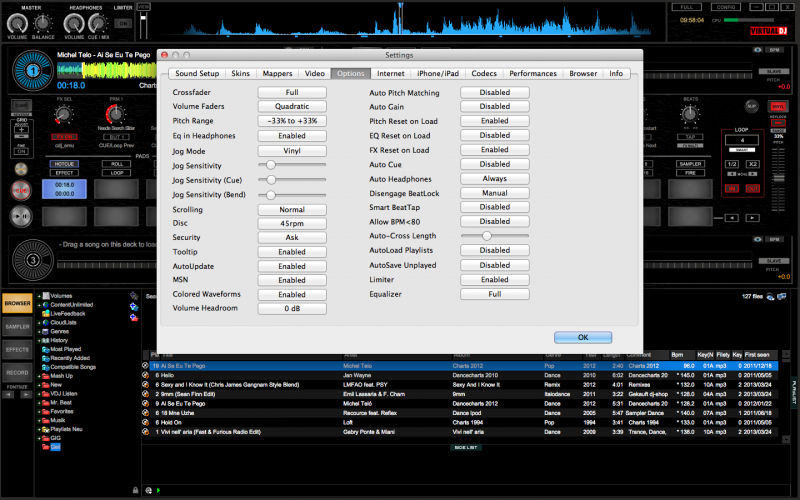The width and height of the screenshot is (800, 500).
Task: Double the loop length with the X2 button
Action: coord(752,164)
